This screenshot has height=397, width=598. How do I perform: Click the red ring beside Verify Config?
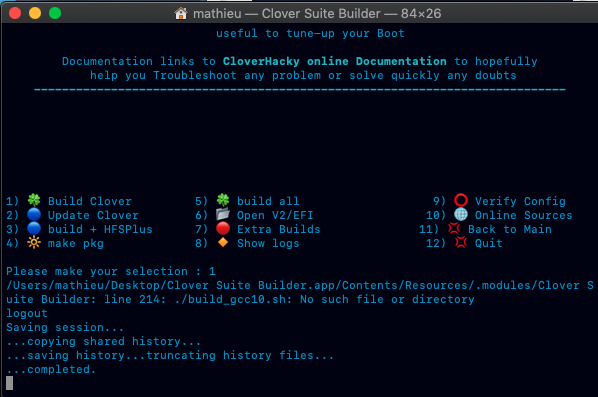461,200
